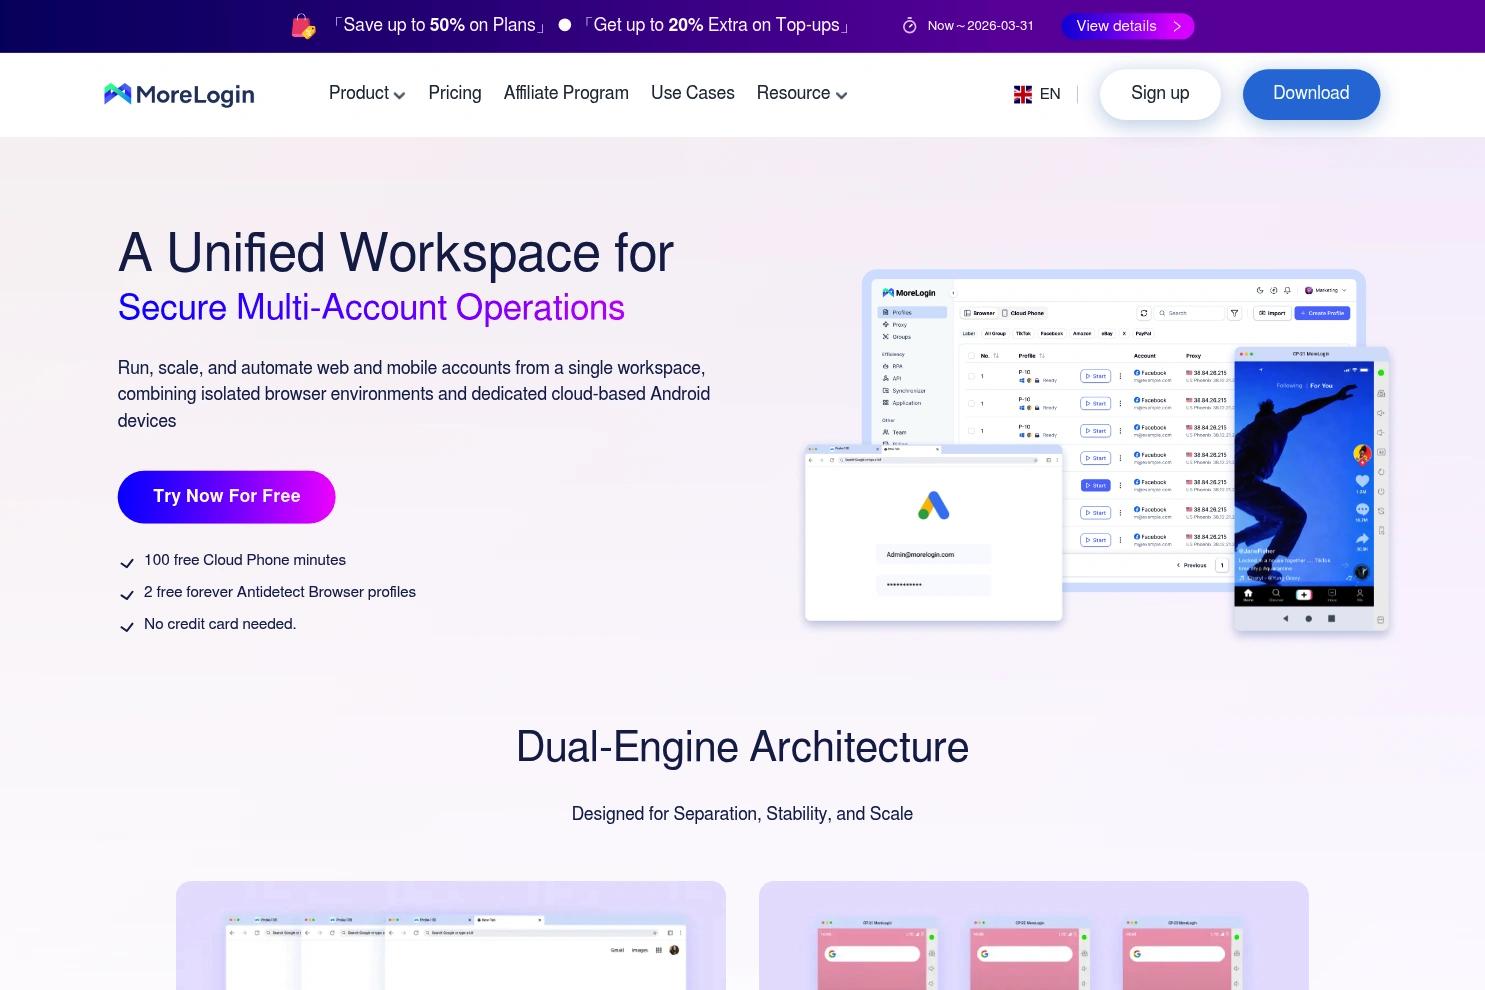This screenshot has width=1485, height=990.
Task: Click Profiles in the mockup sidebar
Action: [912, 312]
